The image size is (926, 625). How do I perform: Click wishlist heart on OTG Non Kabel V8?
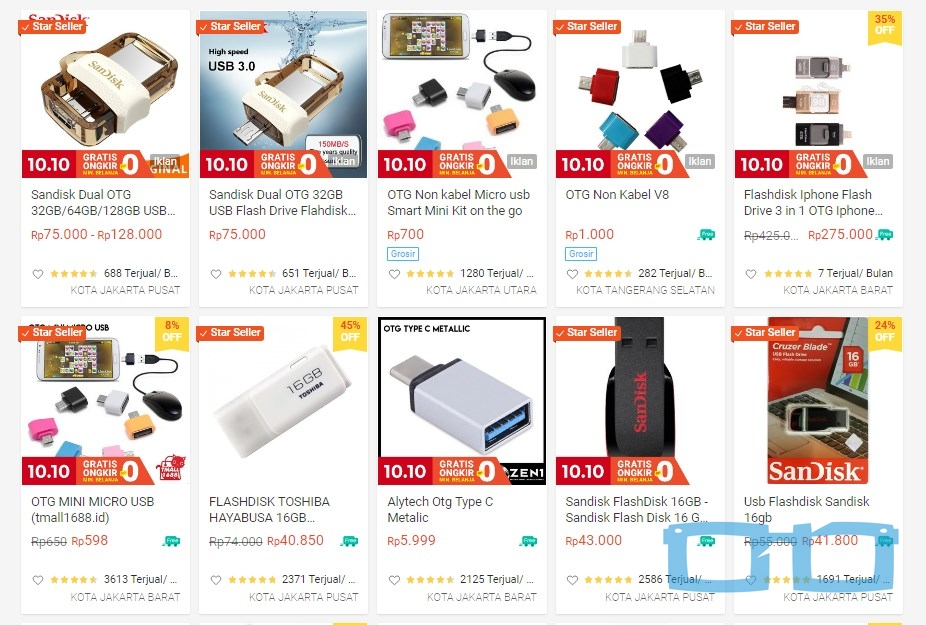(572, 274)
